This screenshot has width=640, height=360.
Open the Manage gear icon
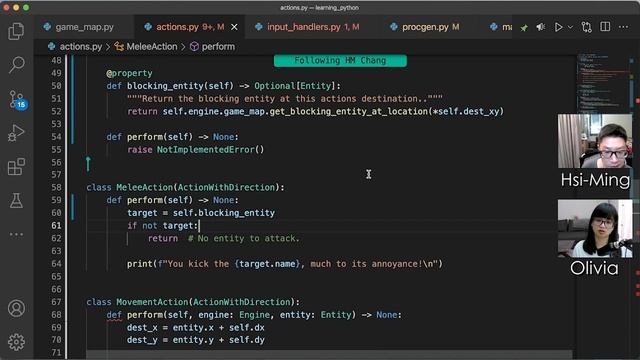(x=16, y=342)
